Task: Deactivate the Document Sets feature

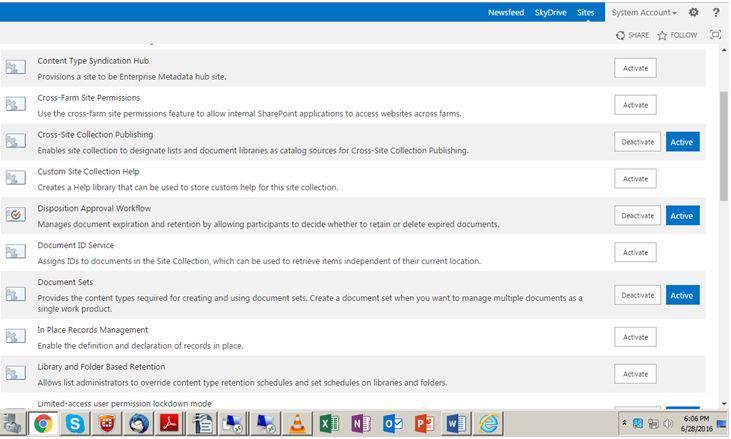Action: (x=637, y=295)
